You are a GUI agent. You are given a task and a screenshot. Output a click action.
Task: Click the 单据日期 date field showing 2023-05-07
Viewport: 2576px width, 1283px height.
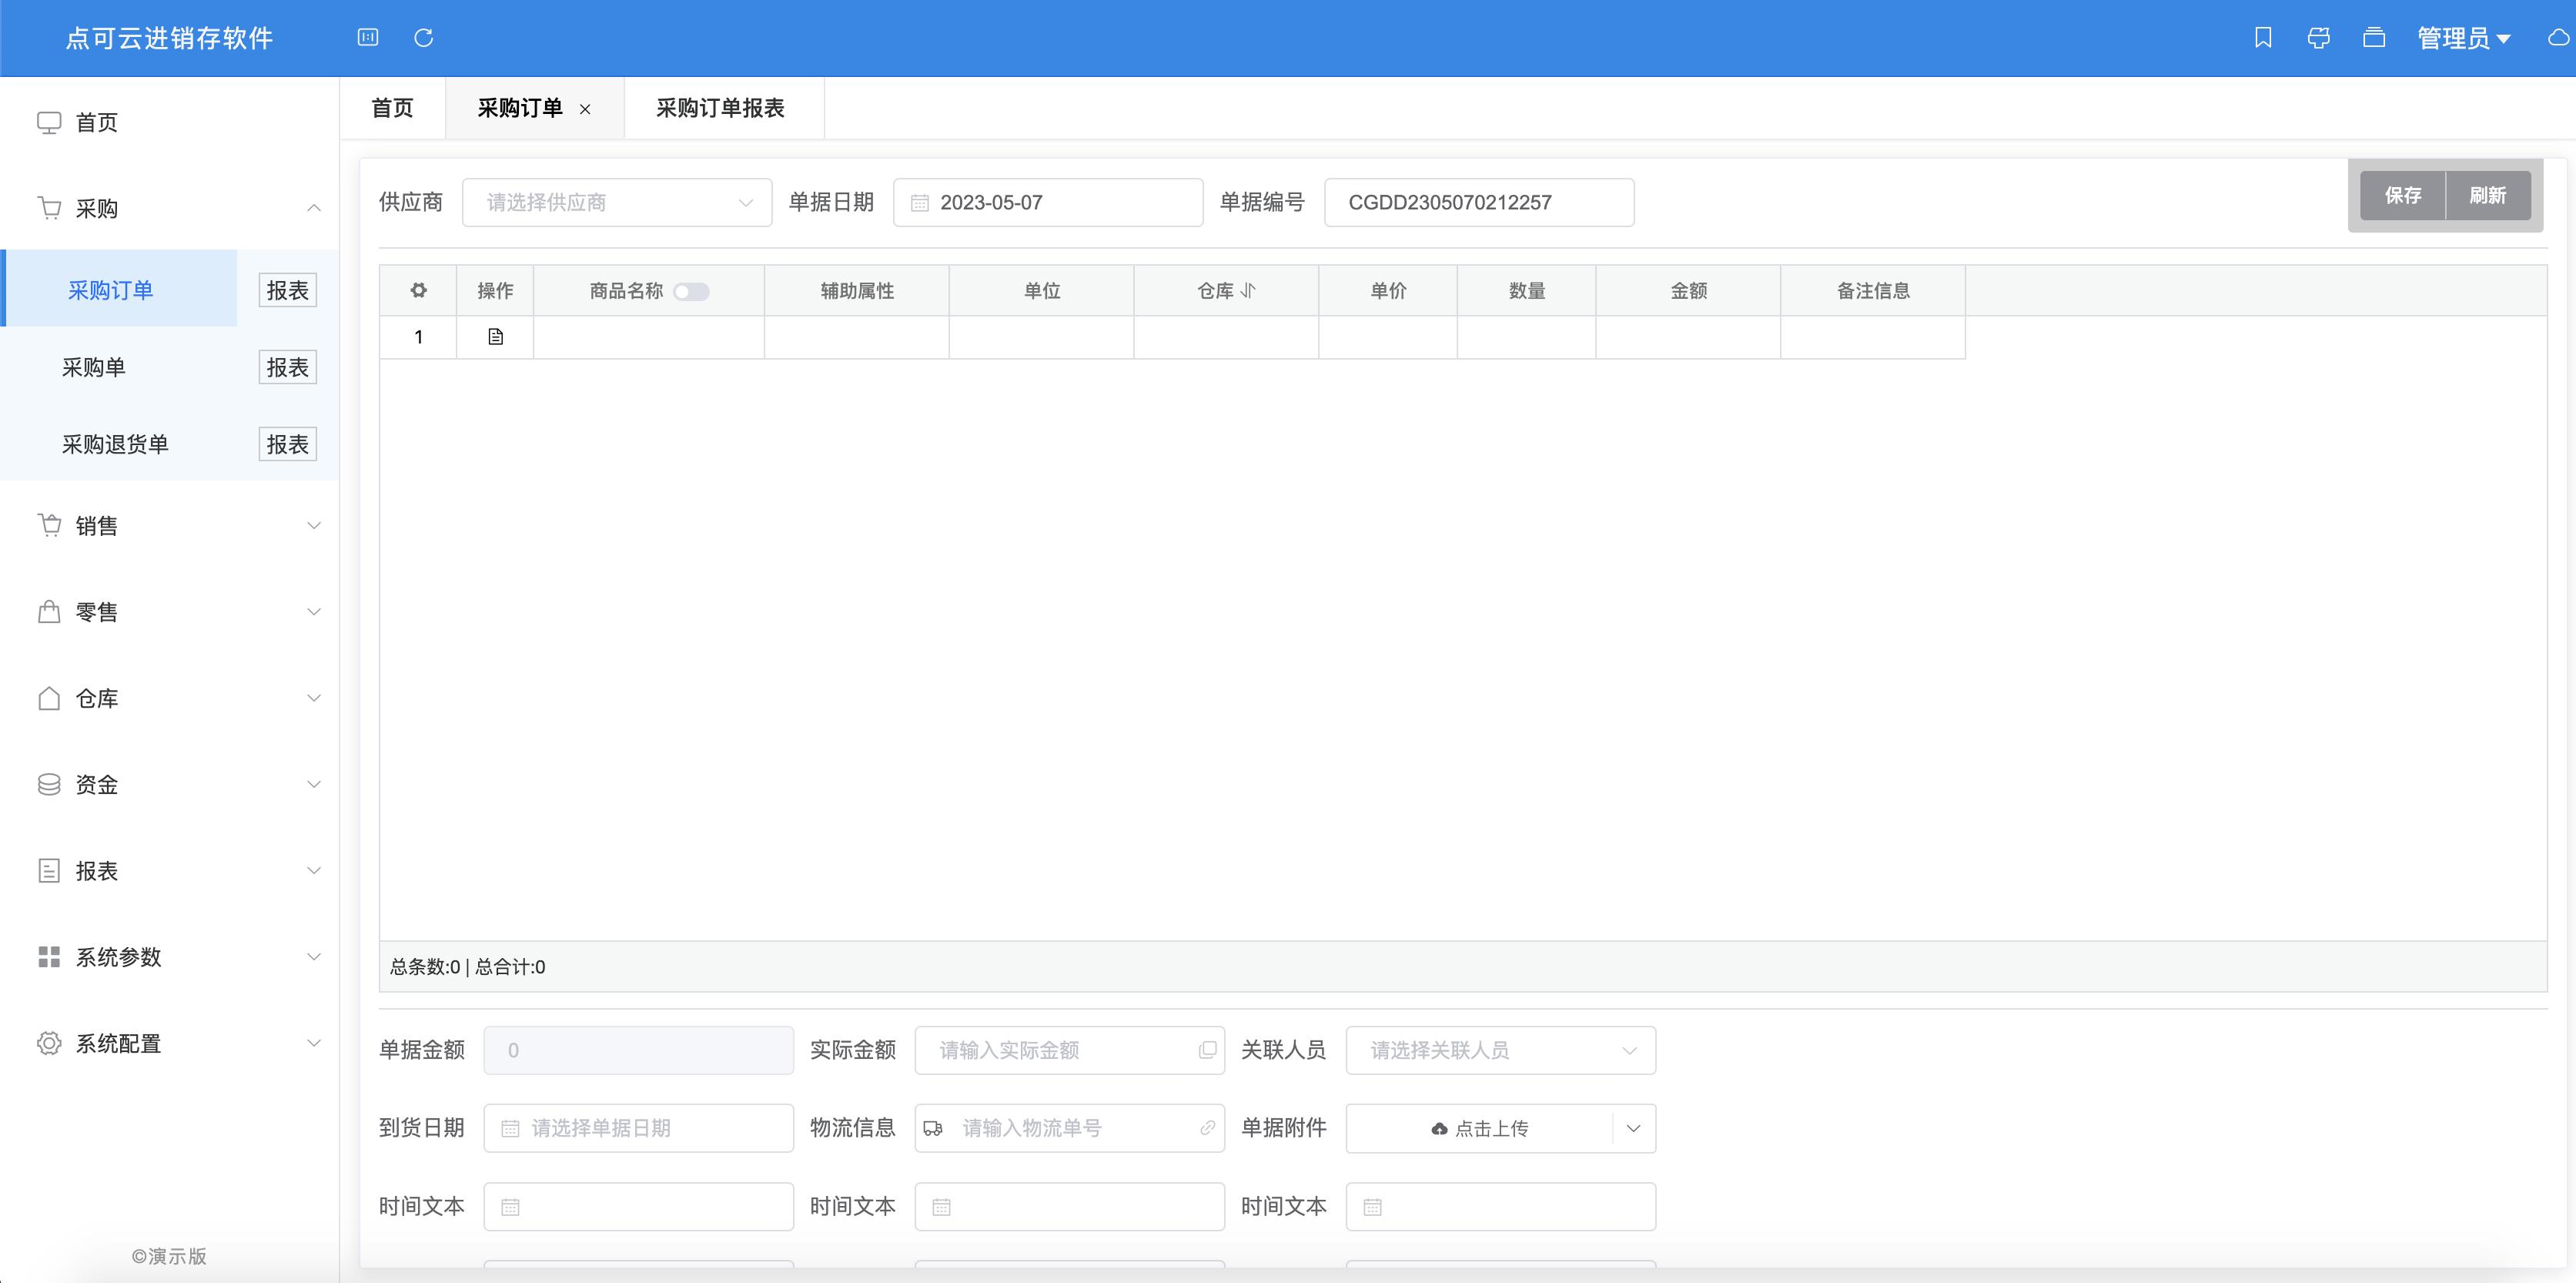1048,202
